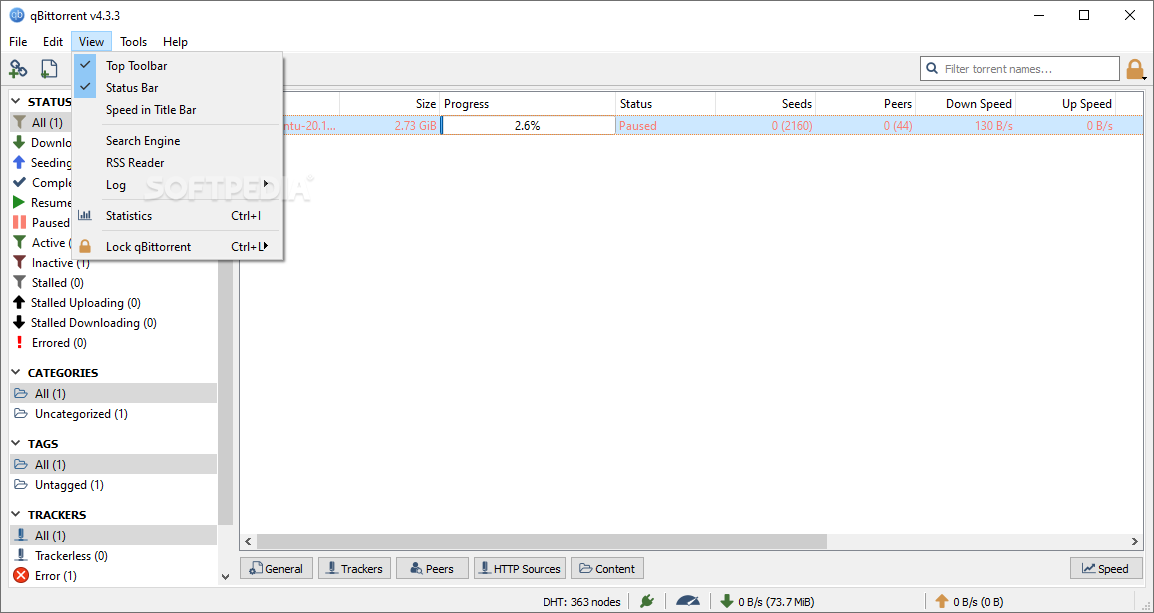
Task: Sort by the Seeds column header
Action: (765, 104)
